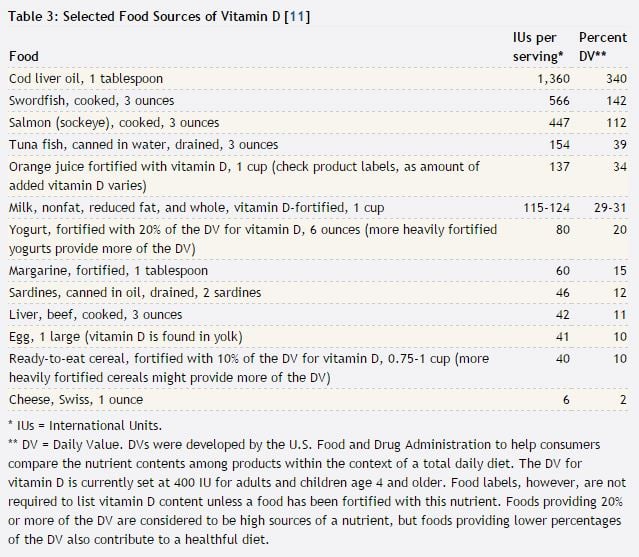The height and width of the screenshot is (557, 639).
Task: Click the IUs = International Units footnote
Action: point(85,426)
